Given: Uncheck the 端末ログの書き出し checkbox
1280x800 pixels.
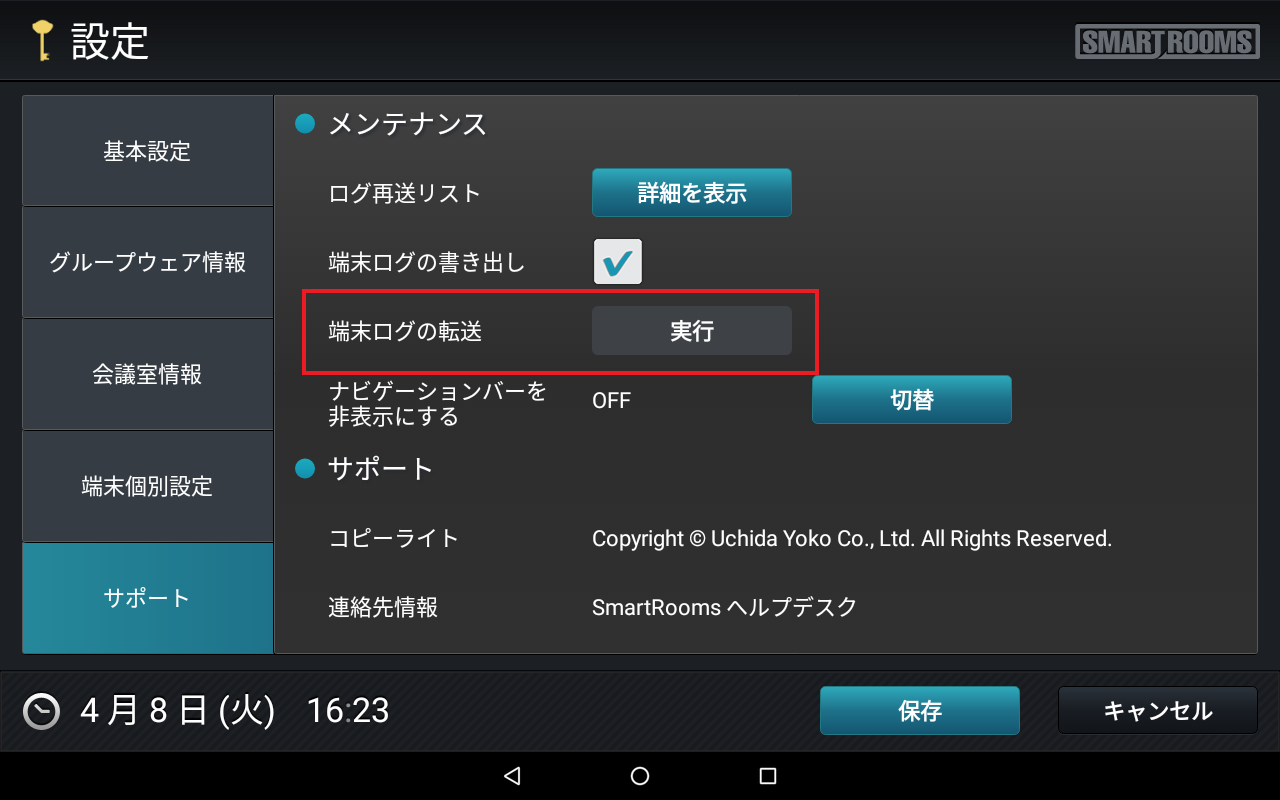Looking at the screenshot, I should click(618, 262).
